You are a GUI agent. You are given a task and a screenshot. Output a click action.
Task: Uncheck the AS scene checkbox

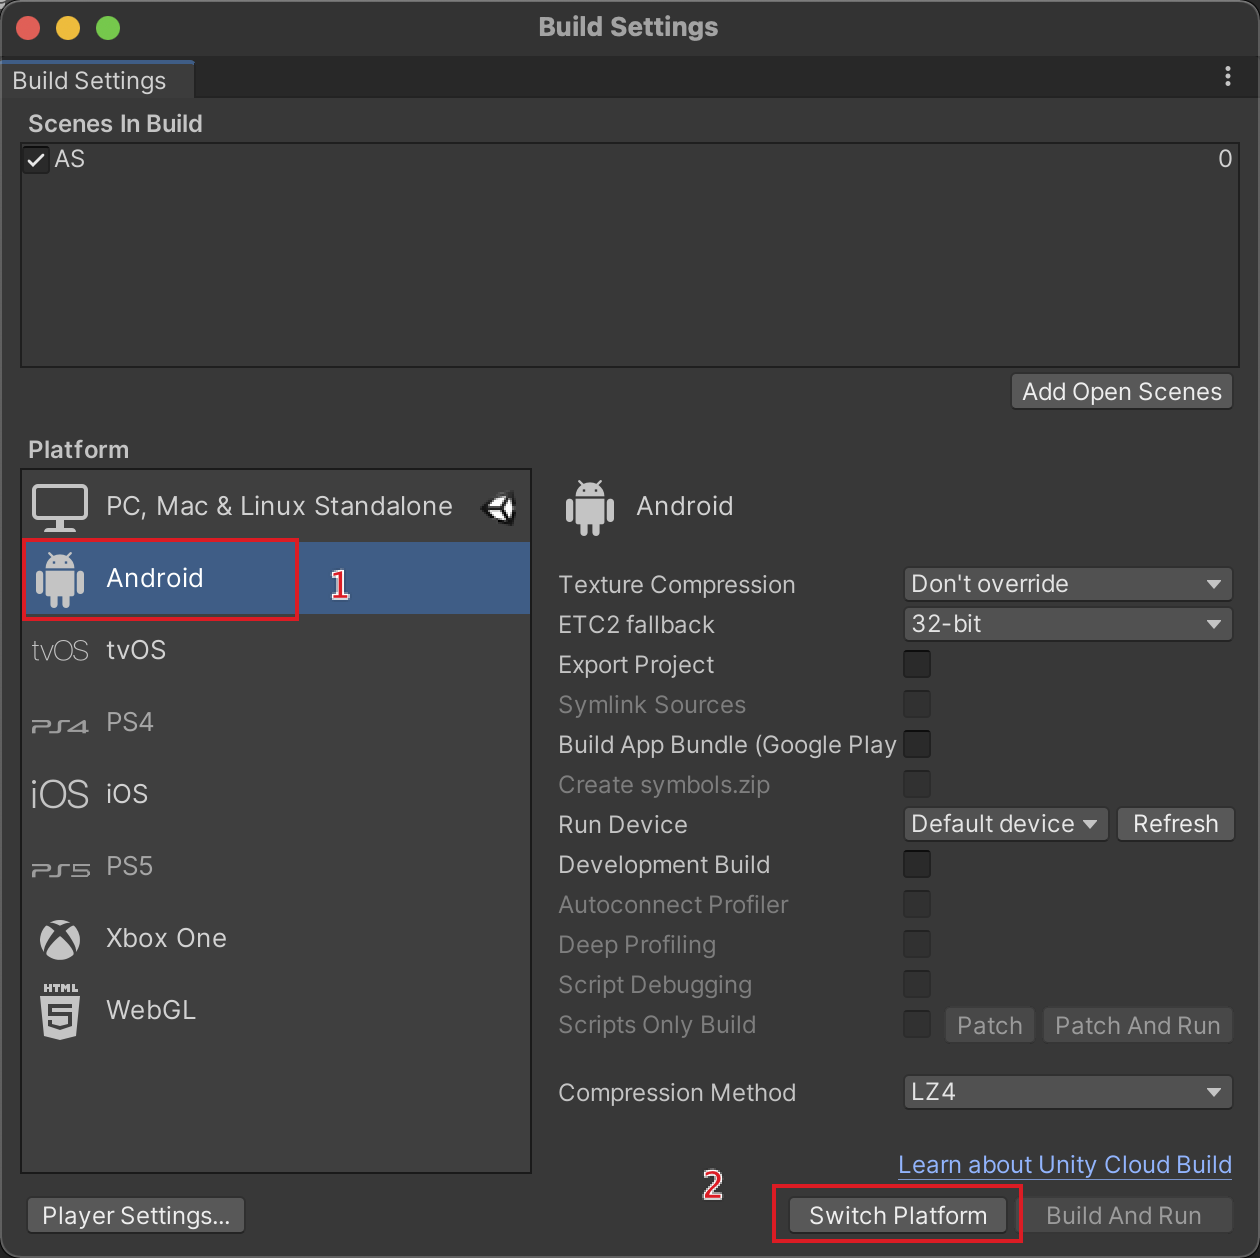37,160
